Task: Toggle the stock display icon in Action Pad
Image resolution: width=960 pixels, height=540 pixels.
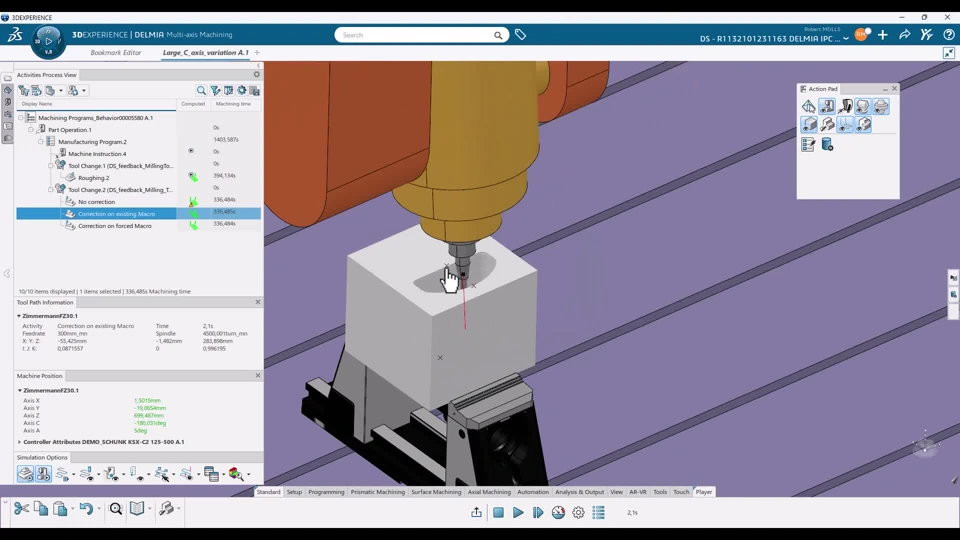Action: click(863, 107)
